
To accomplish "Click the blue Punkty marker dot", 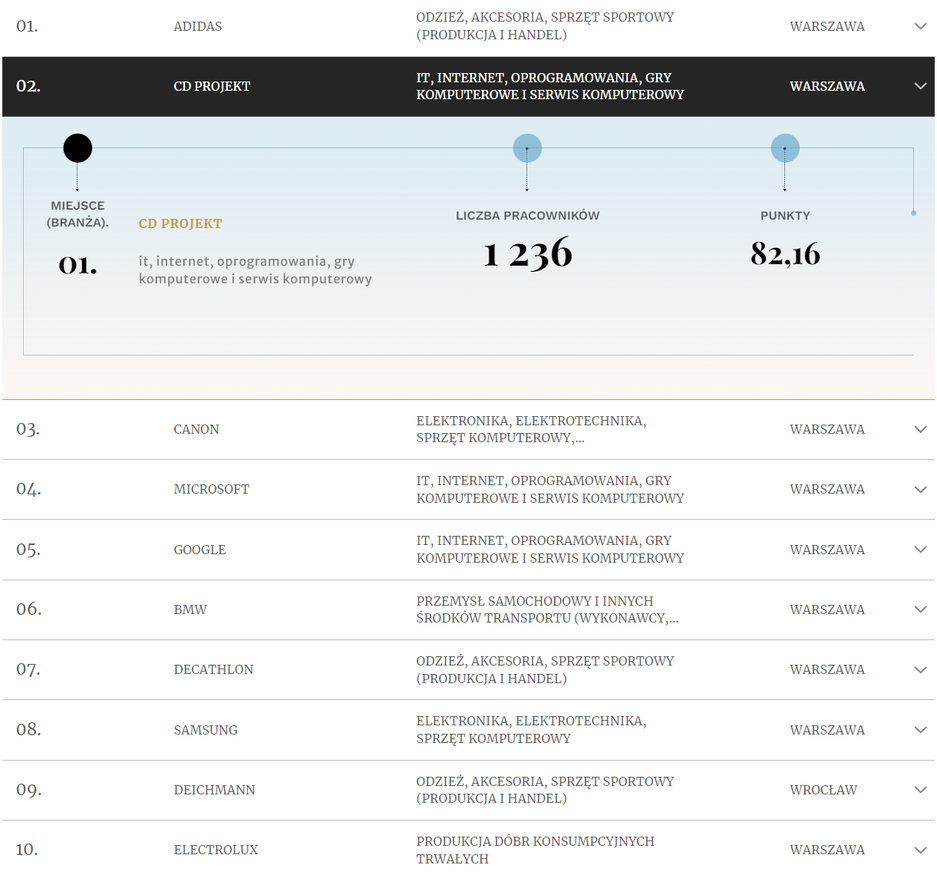I will coord(785,148).
